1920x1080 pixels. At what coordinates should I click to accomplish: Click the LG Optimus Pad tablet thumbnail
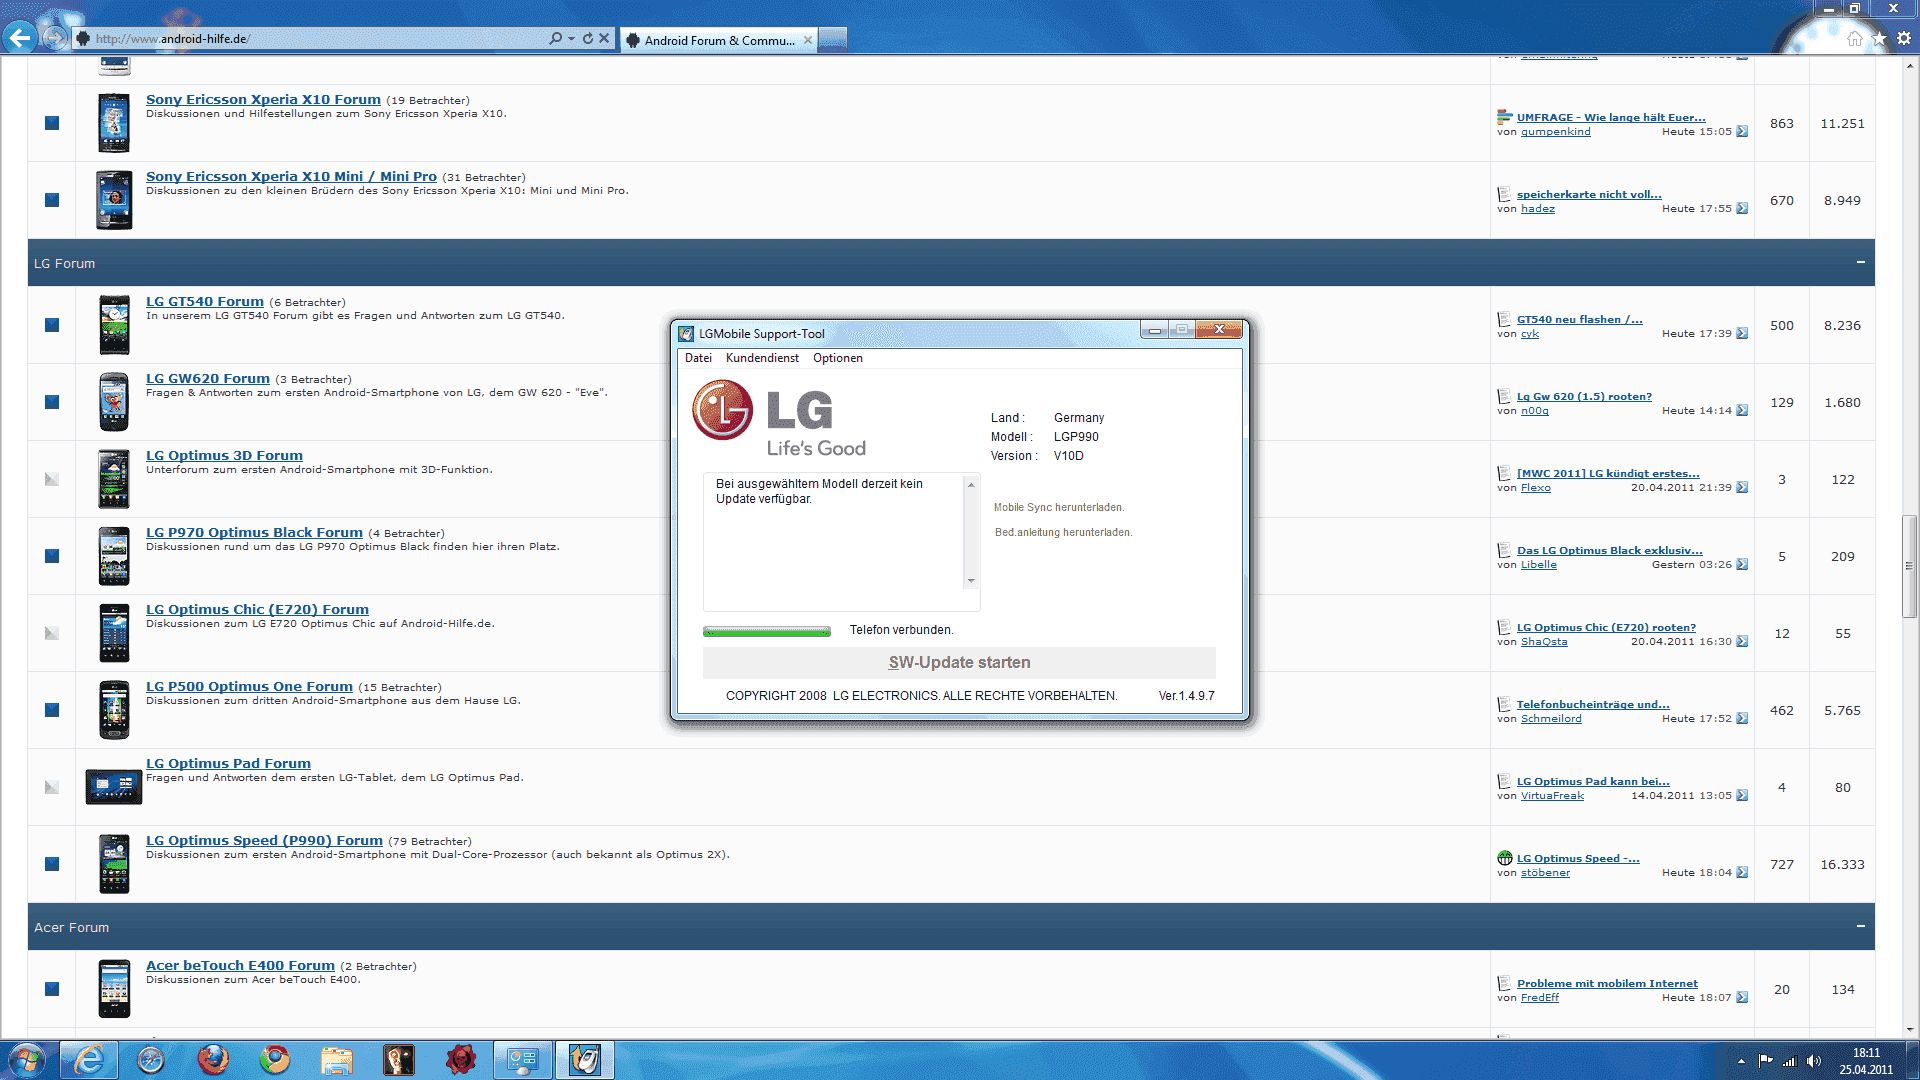pyautogui.click(x=114, y=787)
